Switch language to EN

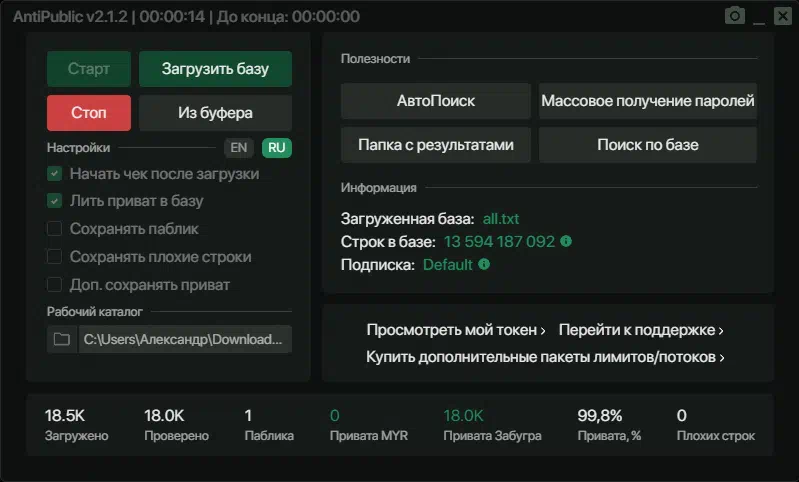pos(238,148)
